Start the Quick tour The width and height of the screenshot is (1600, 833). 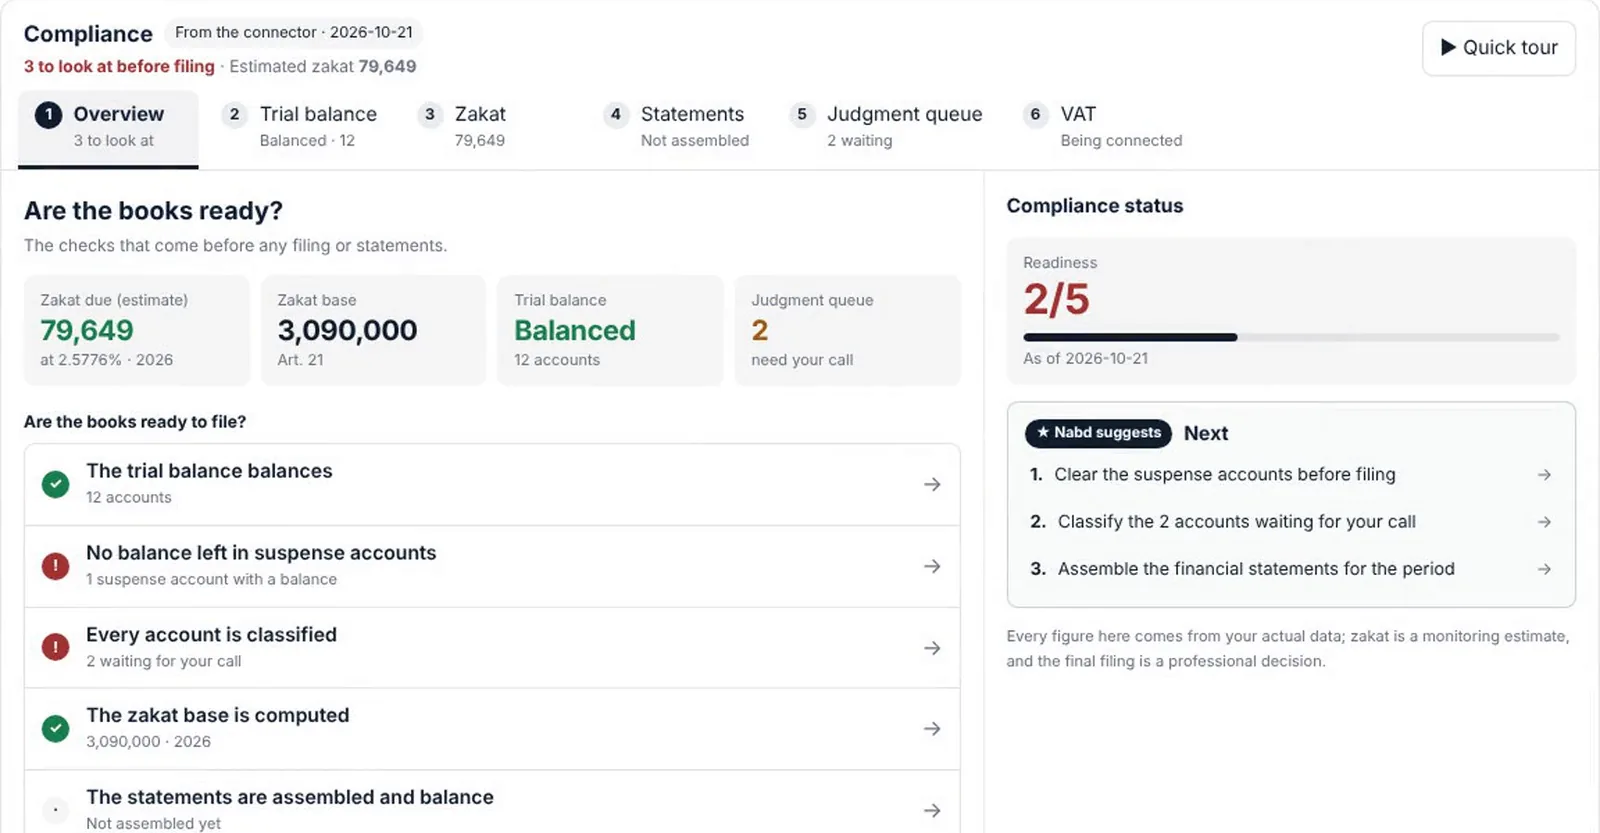pos(1499,48)
